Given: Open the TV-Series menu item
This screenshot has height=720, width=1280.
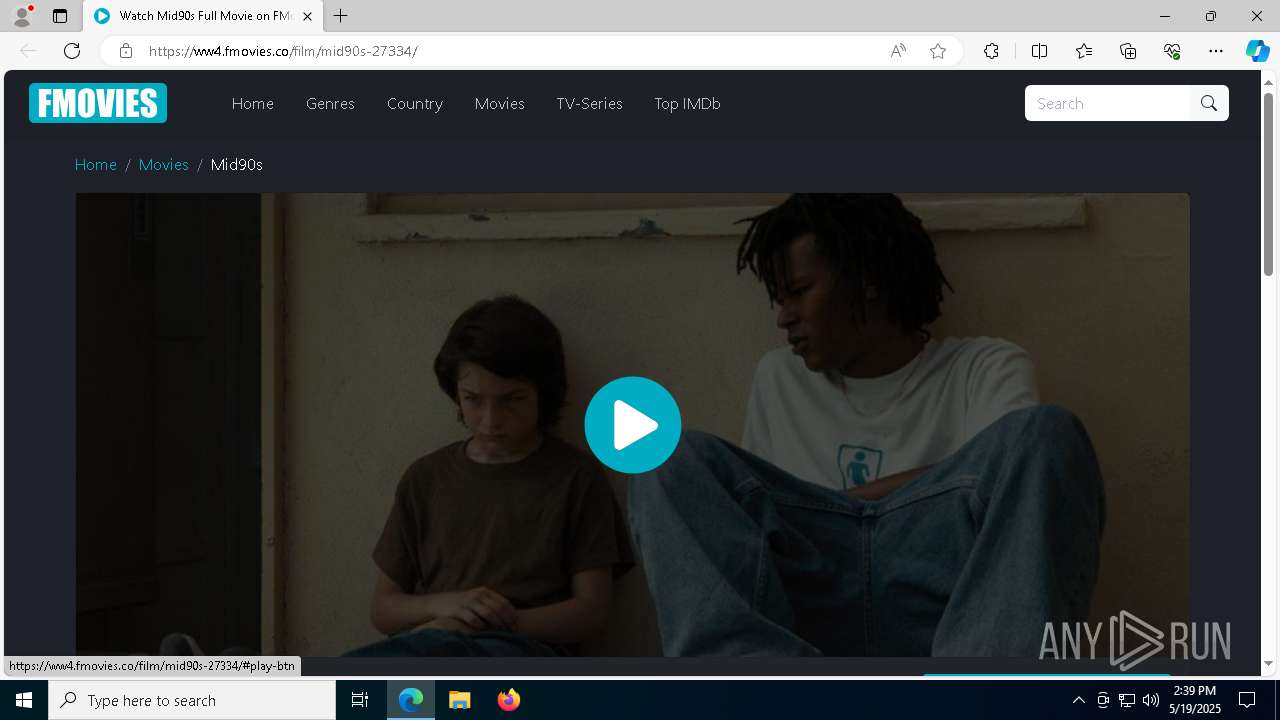Looking at the screenshot, I should coord(590,103).
